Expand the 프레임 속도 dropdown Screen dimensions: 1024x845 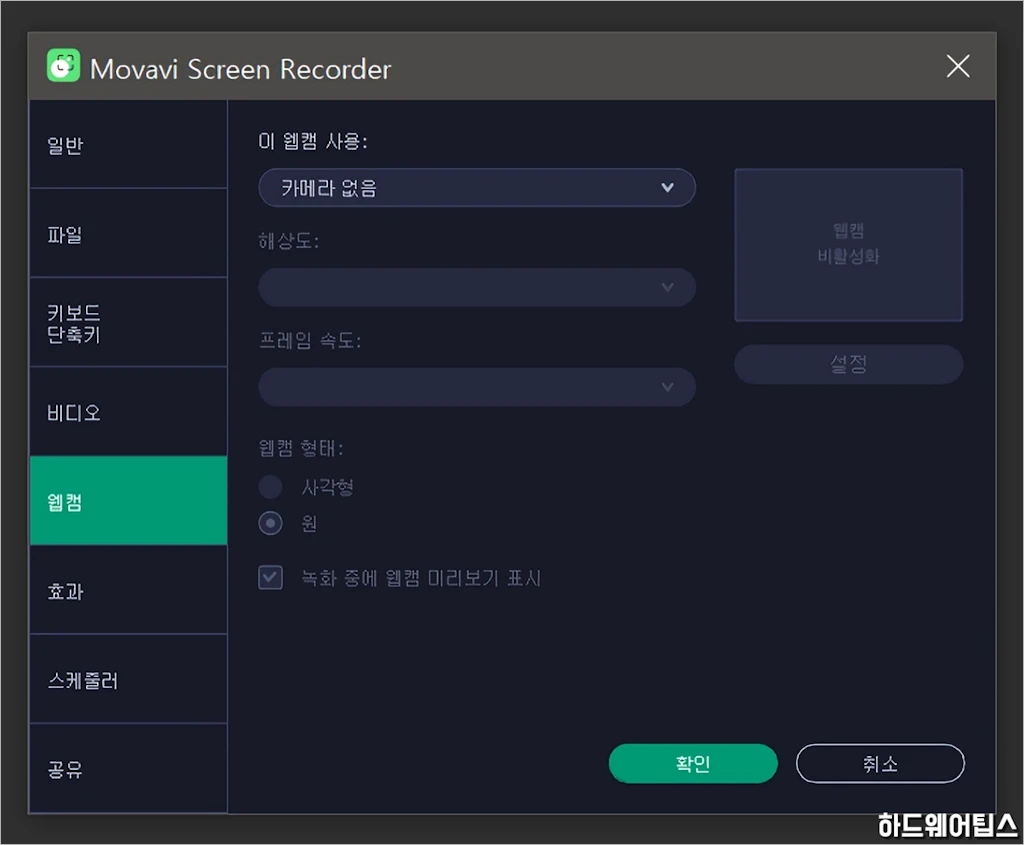476,387
